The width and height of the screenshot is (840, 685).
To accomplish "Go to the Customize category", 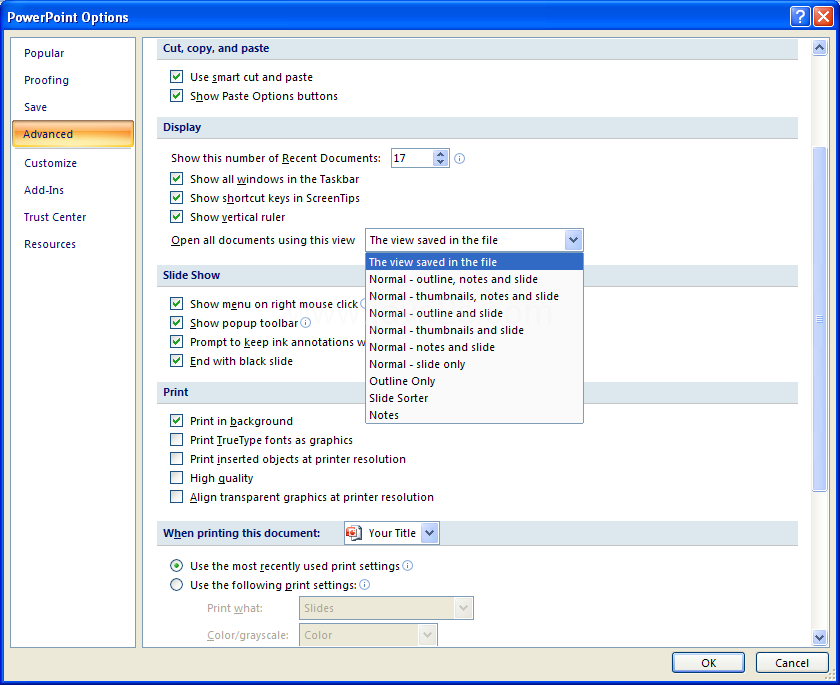I will (73, 163).
